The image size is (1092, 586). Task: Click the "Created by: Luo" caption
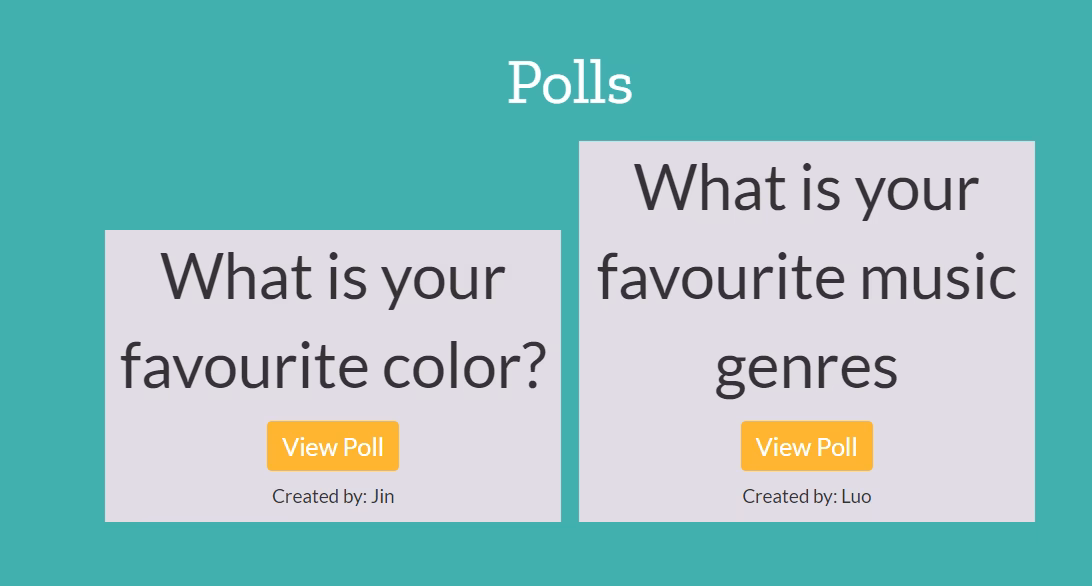[806, 496]
